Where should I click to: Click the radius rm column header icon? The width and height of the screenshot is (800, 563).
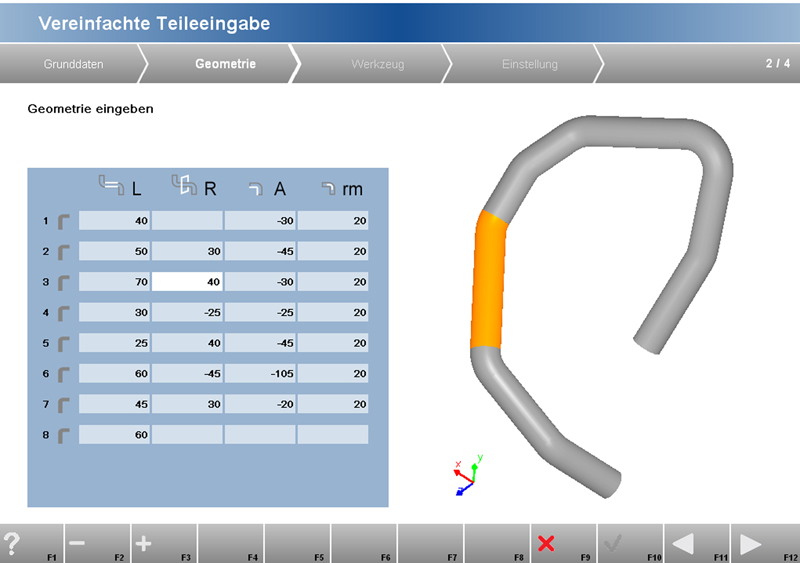pyautogui.click(x=329, y=188)
